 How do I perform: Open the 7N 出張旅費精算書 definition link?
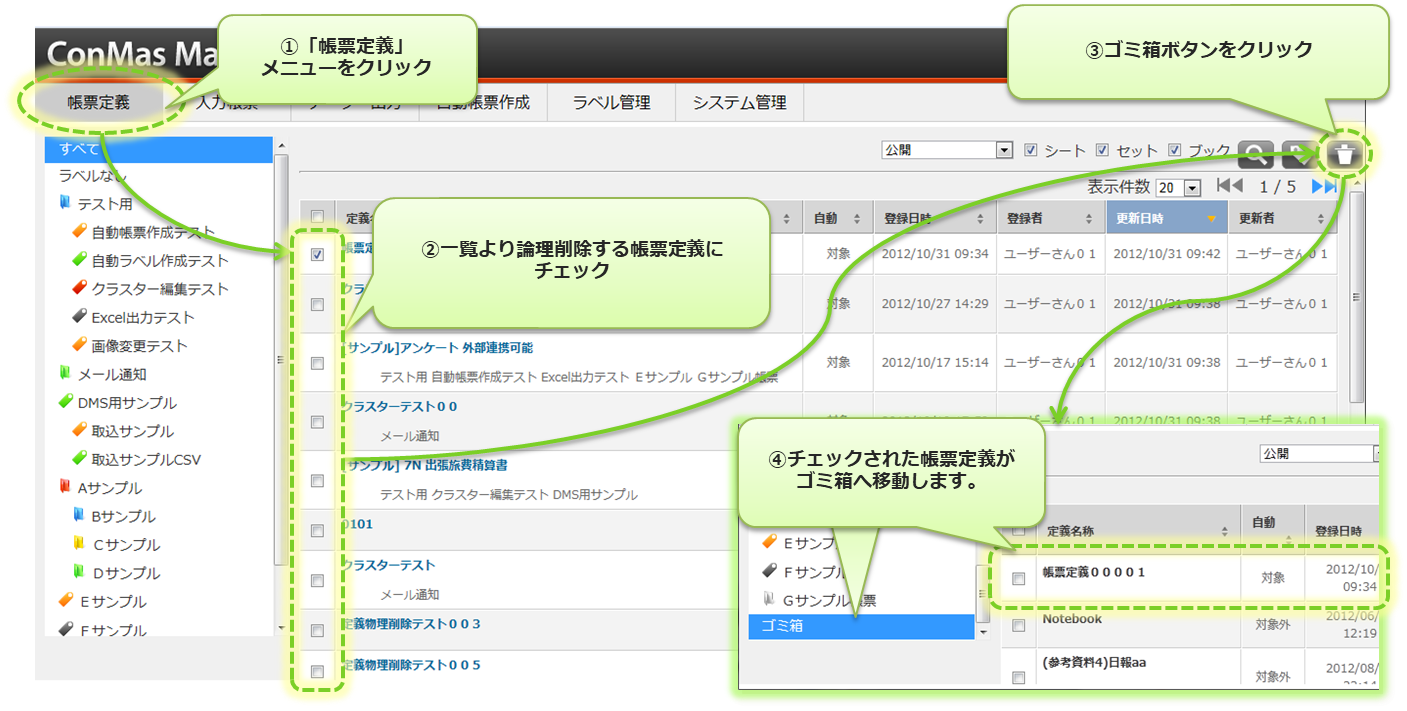point(425,465)
